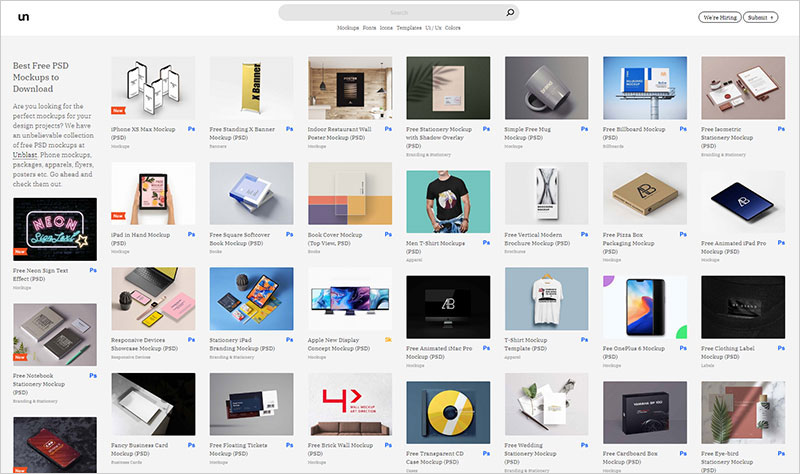Screen dimensions: 800x474
Task: Click Branding & Stationery tag under Free Notebook Mockup
Action: click(x=35, y=401)
